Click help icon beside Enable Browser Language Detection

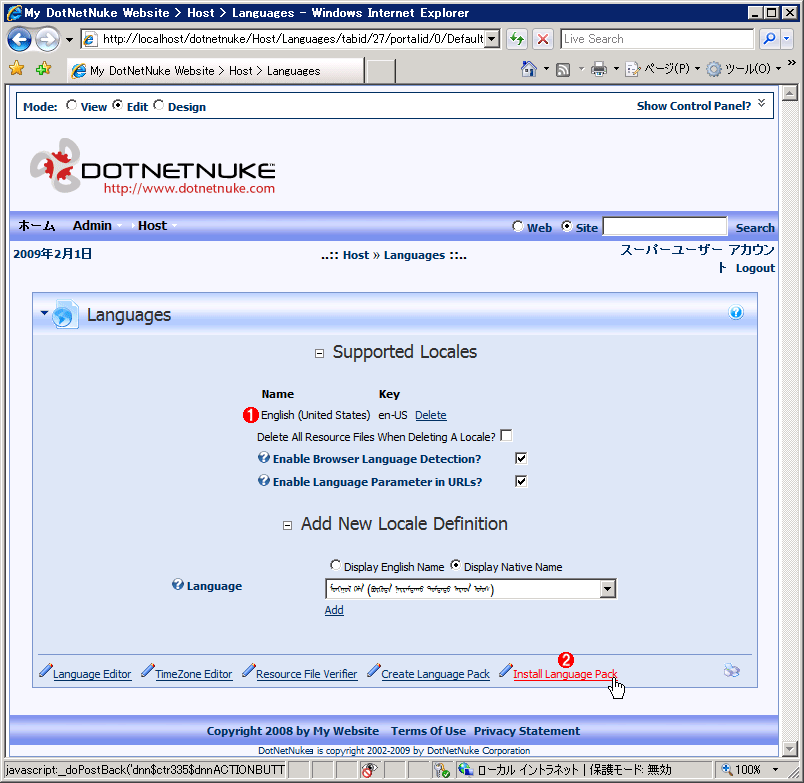(264, 457)
